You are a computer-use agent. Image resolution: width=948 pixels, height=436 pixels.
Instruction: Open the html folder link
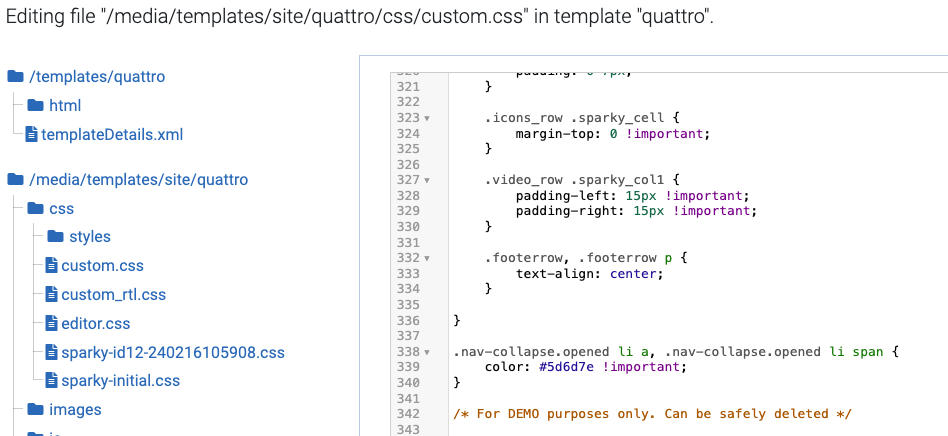pos(65,105)
